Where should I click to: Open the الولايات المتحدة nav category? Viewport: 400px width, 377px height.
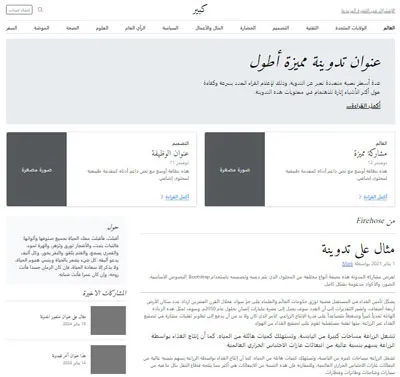[351, 28]
